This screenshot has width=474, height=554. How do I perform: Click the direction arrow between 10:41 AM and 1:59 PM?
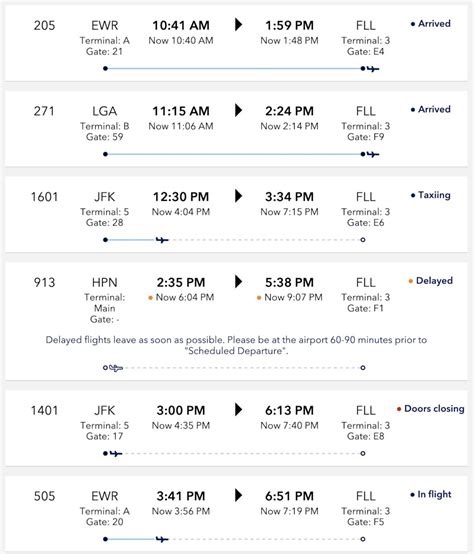[x=239, y=25]
